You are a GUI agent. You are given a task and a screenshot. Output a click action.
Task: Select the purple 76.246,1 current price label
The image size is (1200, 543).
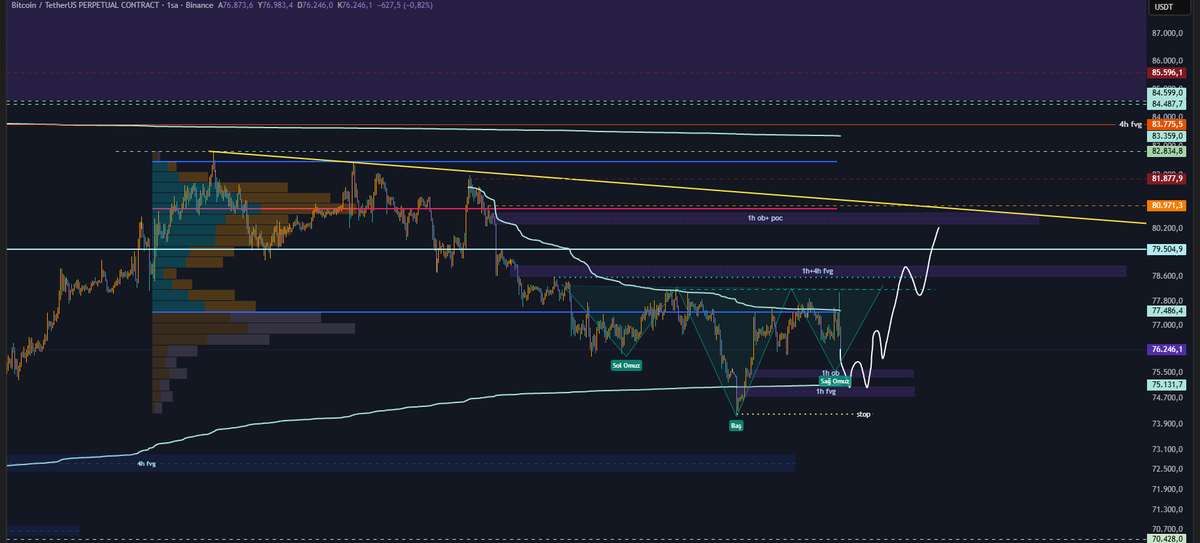[x=1167, y=349]
